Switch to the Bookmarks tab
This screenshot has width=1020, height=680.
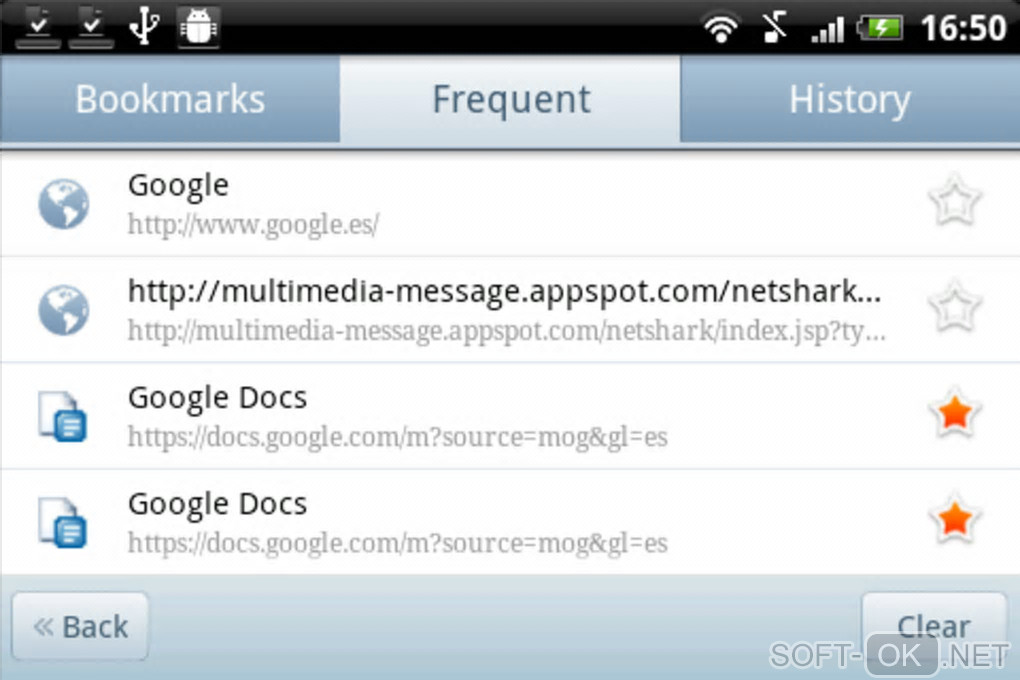(170, 100)
